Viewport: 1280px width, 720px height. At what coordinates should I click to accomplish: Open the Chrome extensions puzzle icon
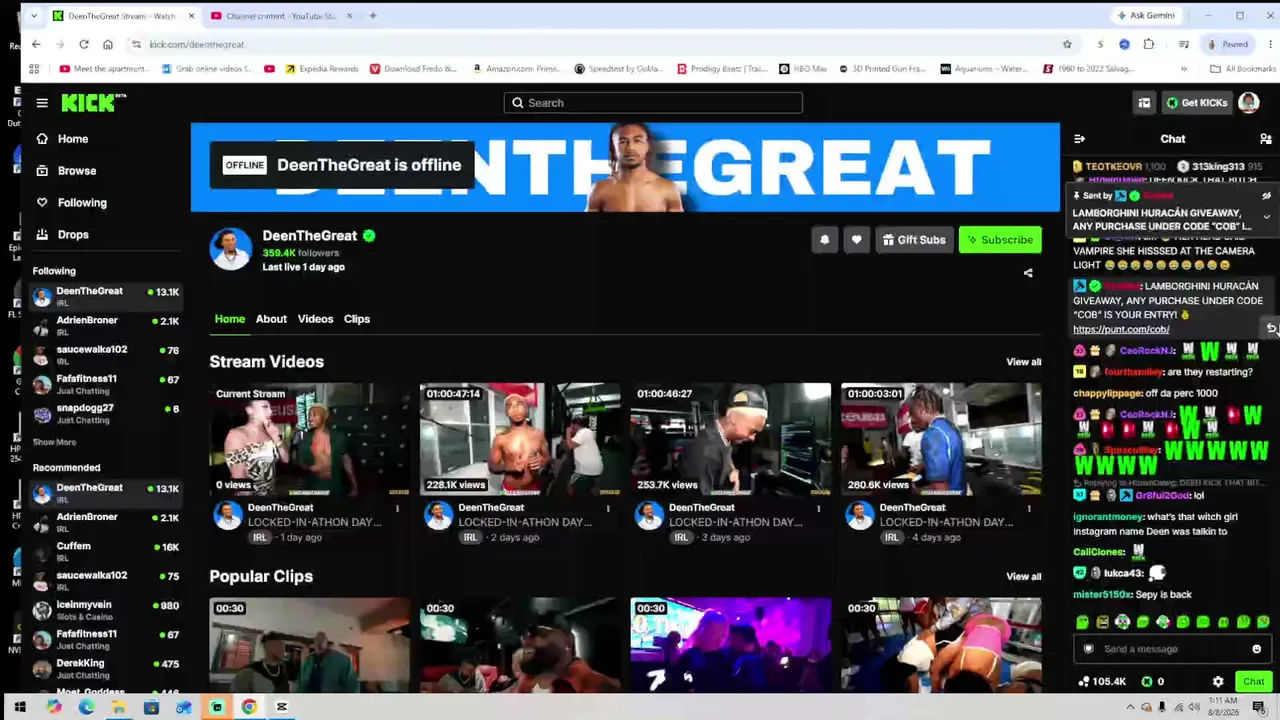coord(1148,44)
